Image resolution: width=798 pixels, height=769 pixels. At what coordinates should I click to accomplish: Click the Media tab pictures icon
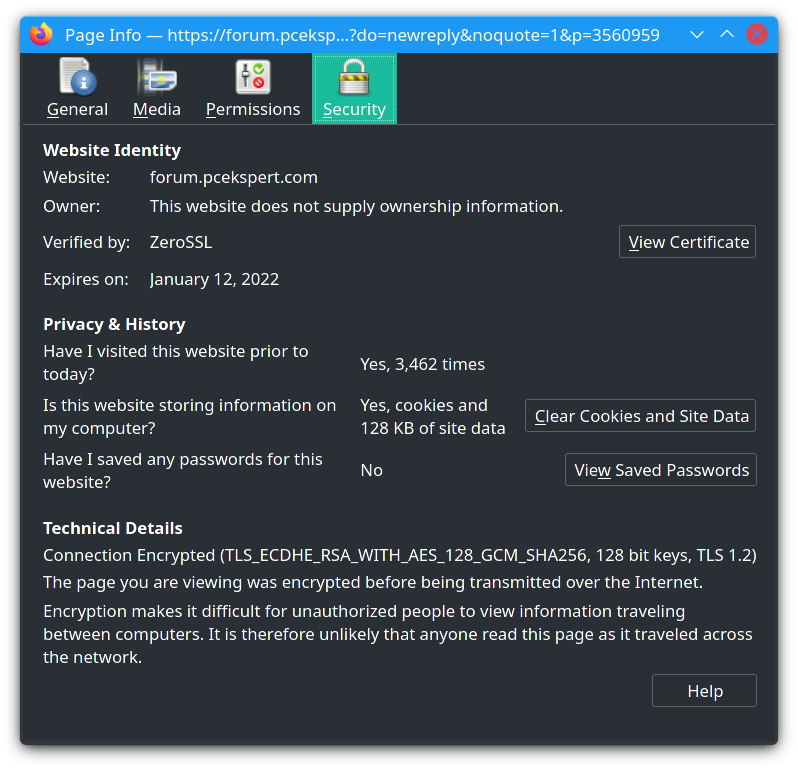(x=157, y=77)
